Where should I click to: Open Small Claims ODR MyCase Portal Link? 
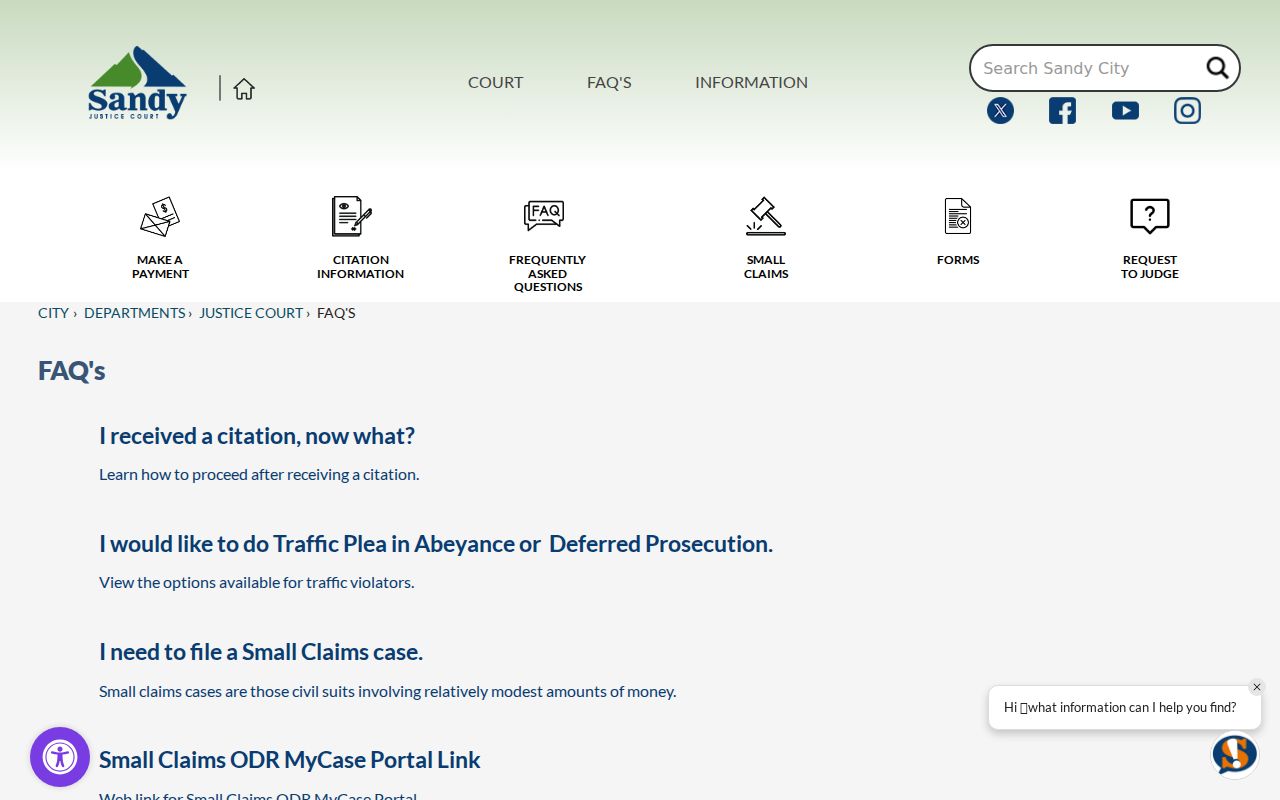pyautogui.click(x=290, y=760)
